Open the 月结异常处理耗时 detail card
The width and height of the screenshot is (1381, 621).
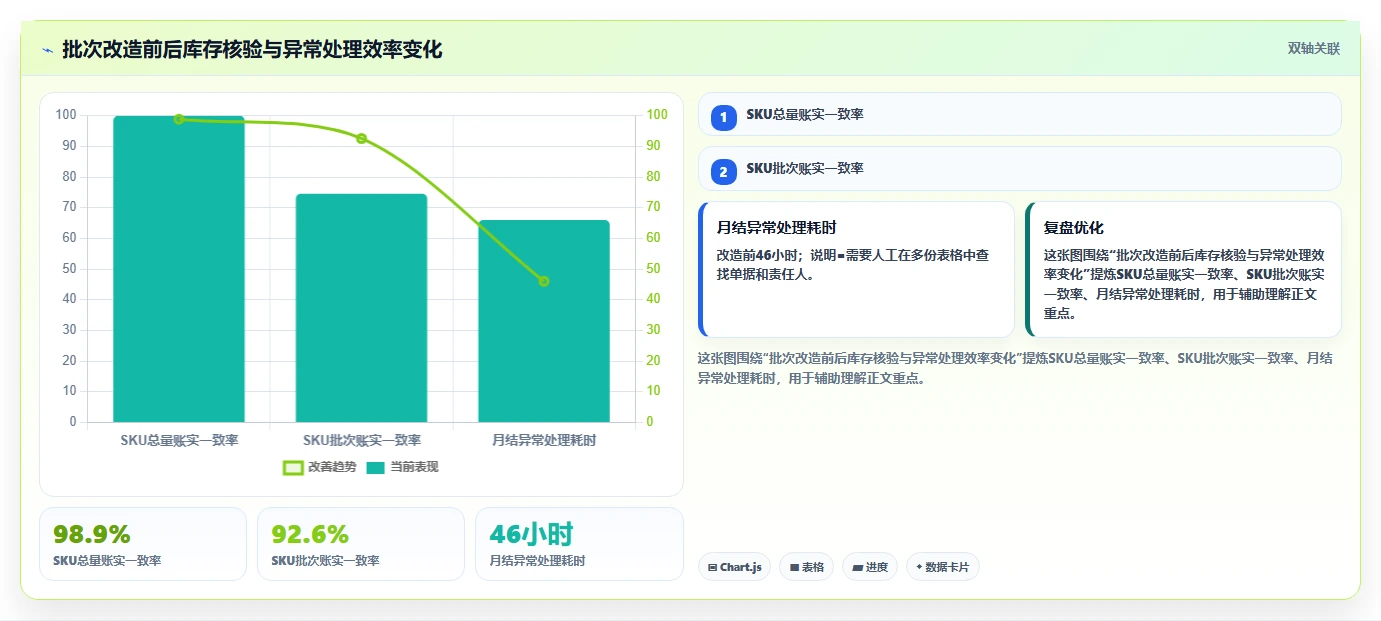click(856, 269)
